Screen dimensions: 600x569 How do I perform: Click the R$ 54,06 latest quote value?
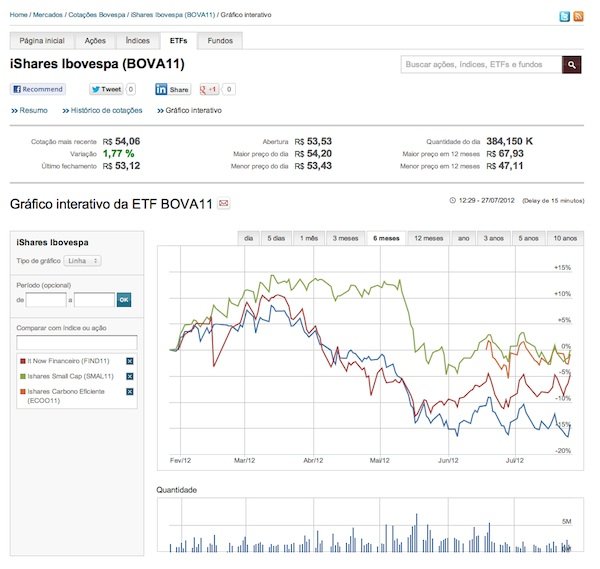point(121,141)
